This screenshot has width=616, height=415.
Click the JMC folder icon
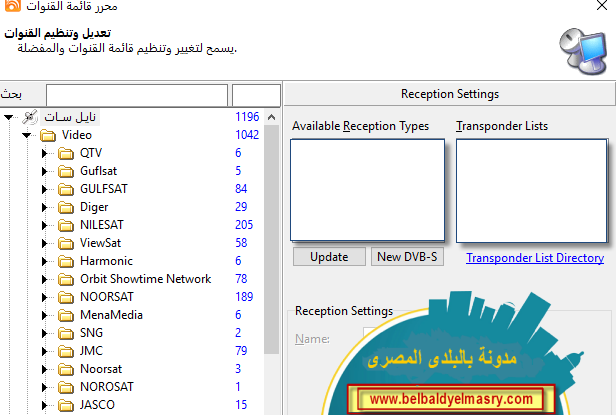click(66, 351)
